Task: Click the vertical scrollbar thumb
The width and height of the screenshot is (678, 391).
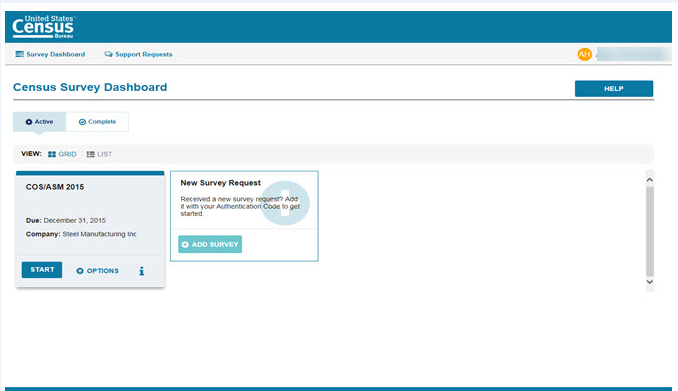Action: point(649,231)
